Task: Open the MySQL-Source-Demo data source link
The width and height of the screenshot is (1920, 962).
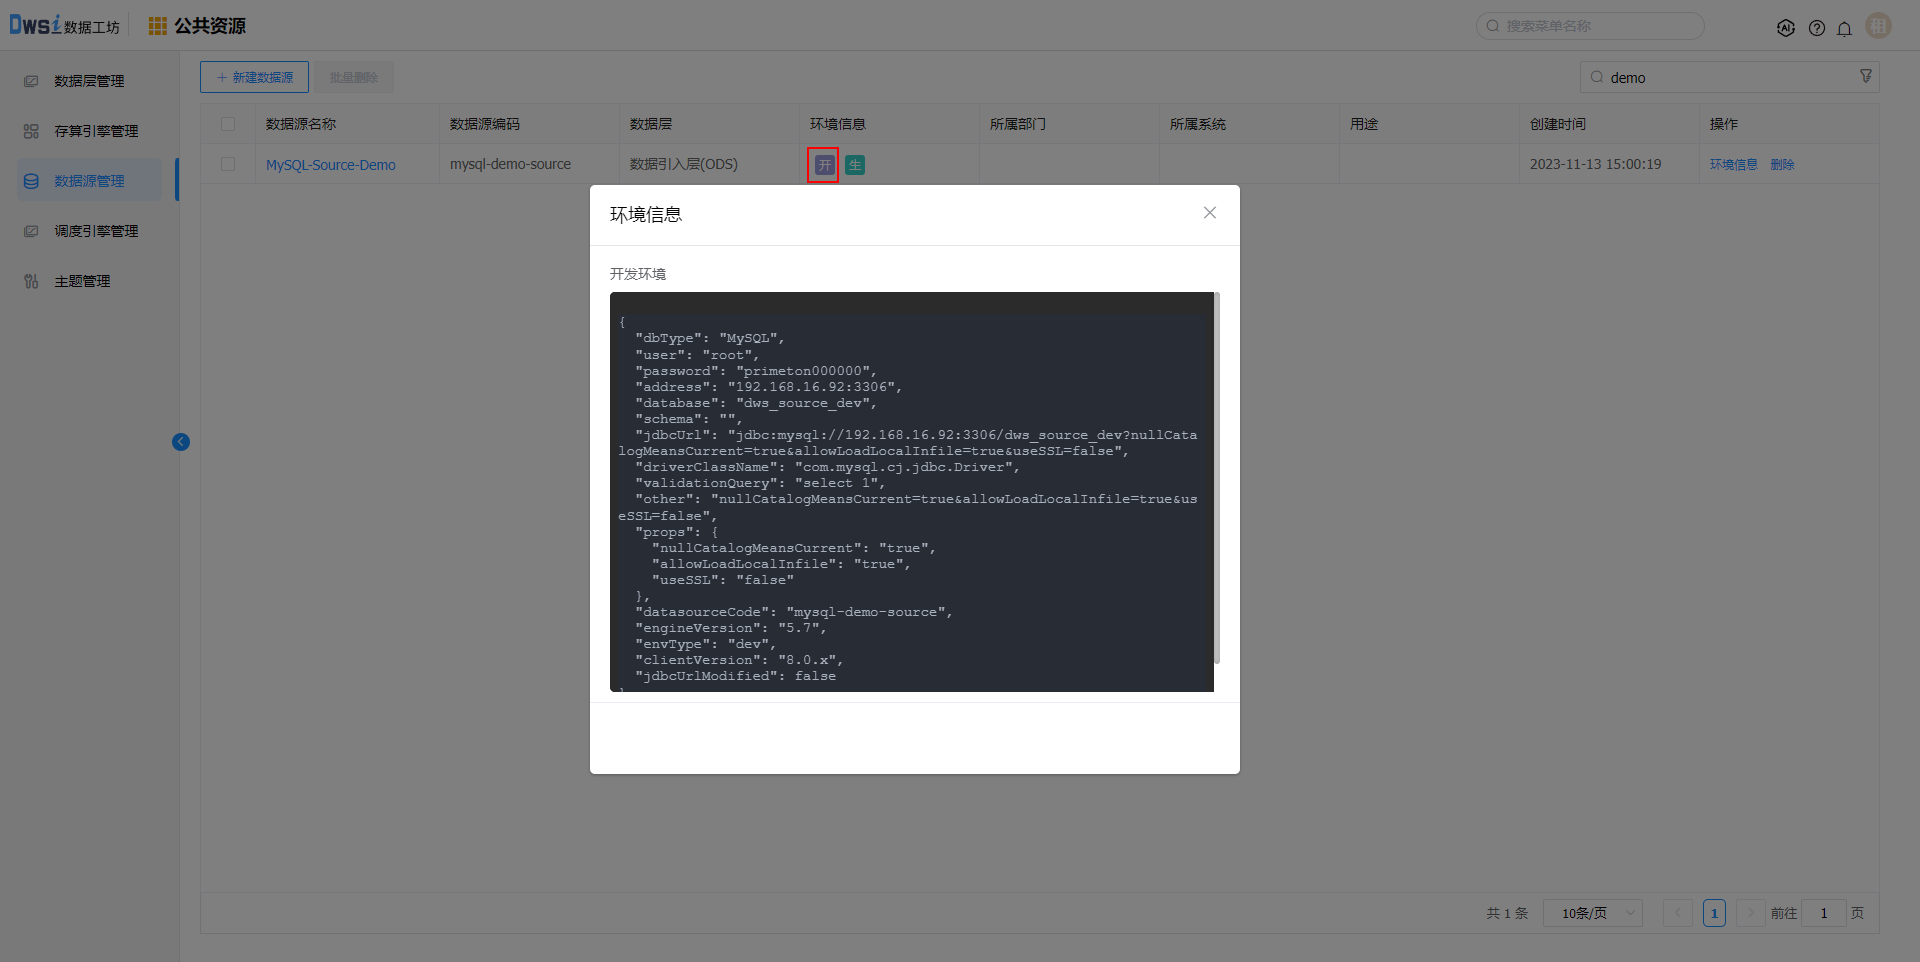Action: pos(330,164)
